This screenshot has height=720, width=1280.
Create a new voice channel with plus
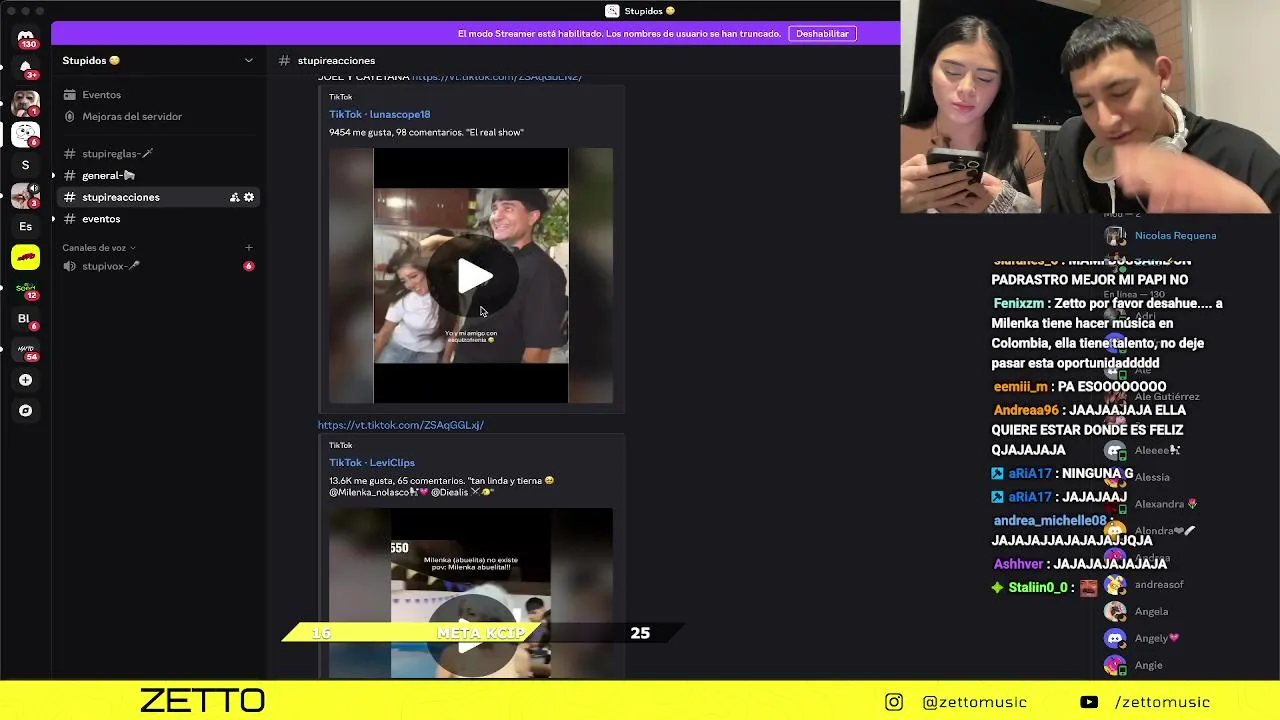[249, 248]
